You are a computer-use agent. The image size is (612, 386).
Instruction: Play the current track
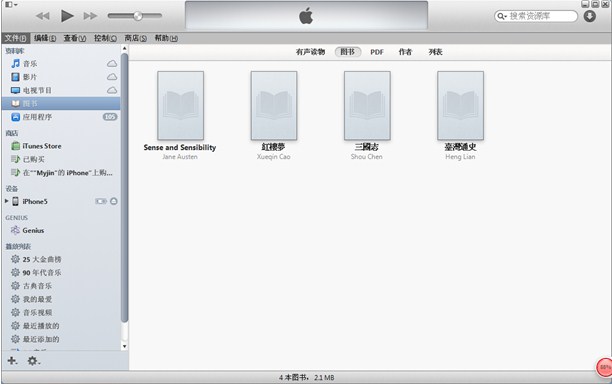67,16
